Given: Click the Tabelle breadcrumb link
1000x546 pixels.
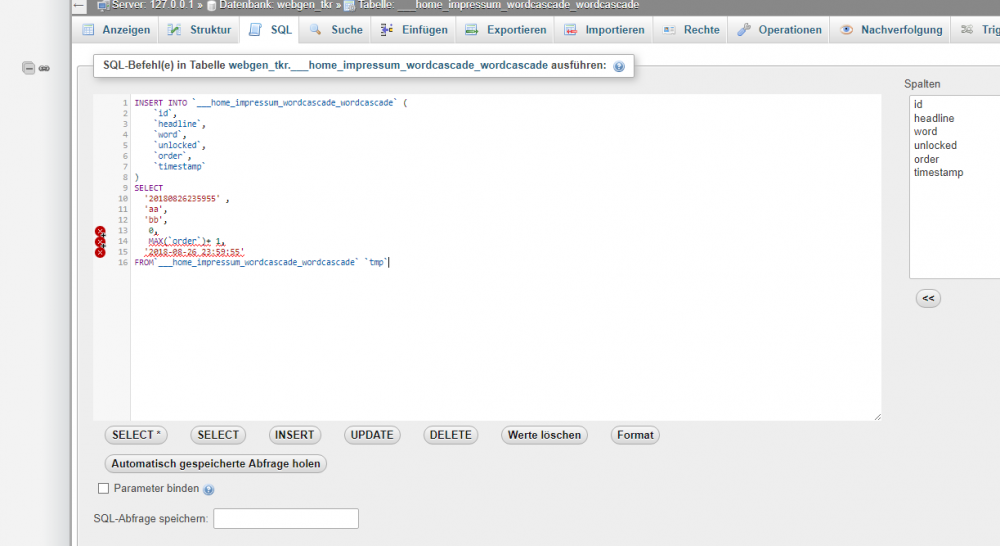Looking at the screenshot, I should (x=498, y=5).
